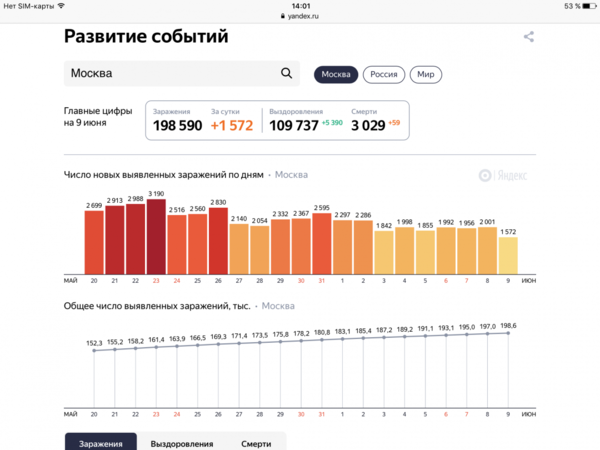Switch region filter to Россия
The width and height of the screenshot is (600, 450).
tap(383, 75)
